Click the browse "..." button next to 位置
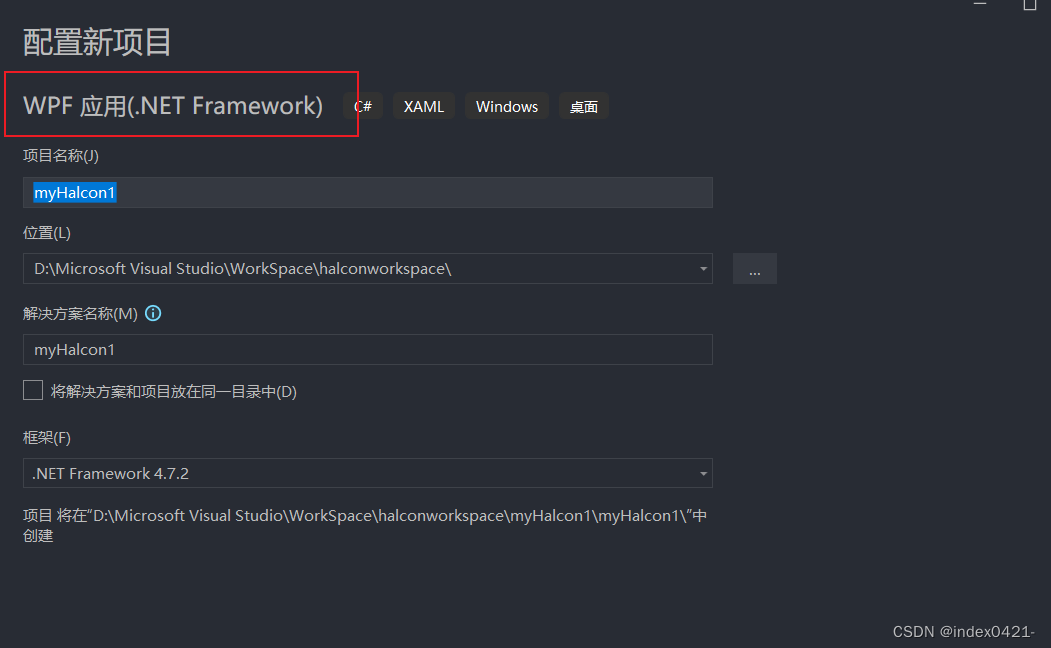1051x648 pixels. point(754,268)
